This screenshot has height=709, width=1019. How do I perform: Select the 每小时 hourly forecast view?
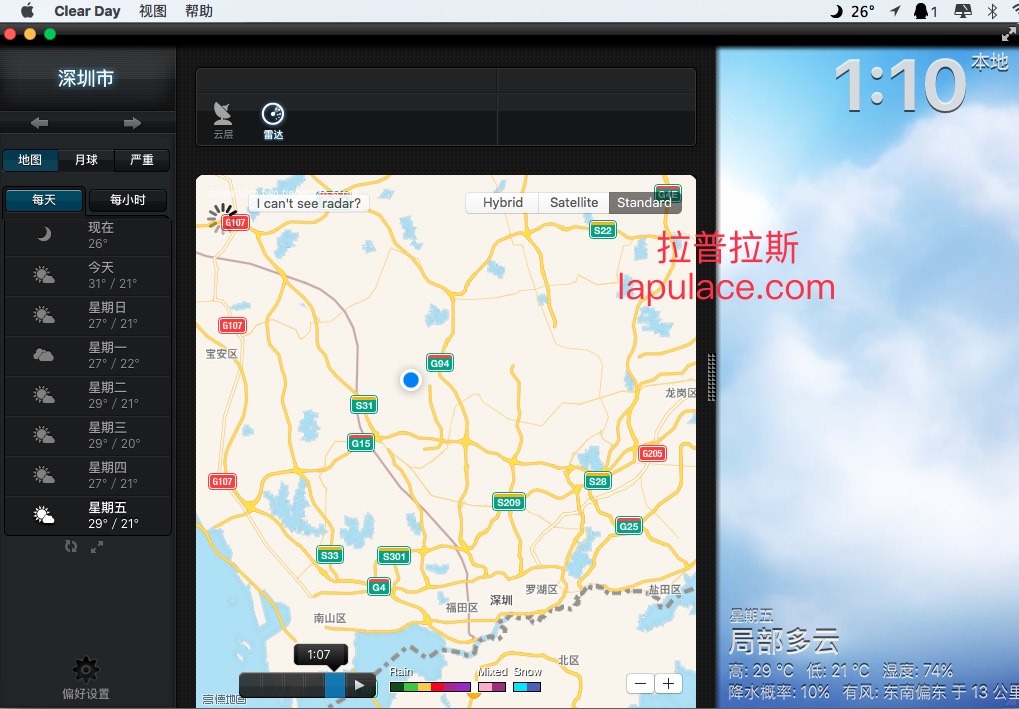(127, 200)
